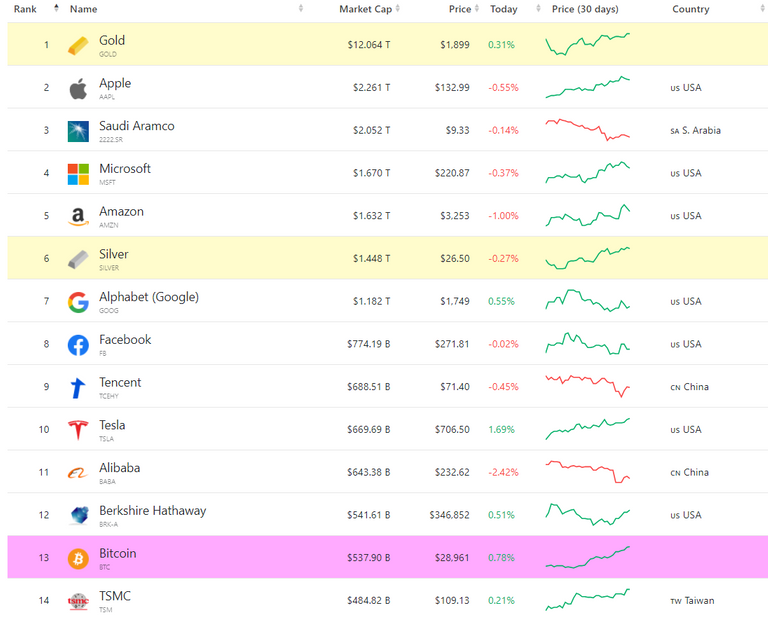Click the TSMC logo icon
The height and width of the screenshot is (619, 768).
tap(78, 601)
